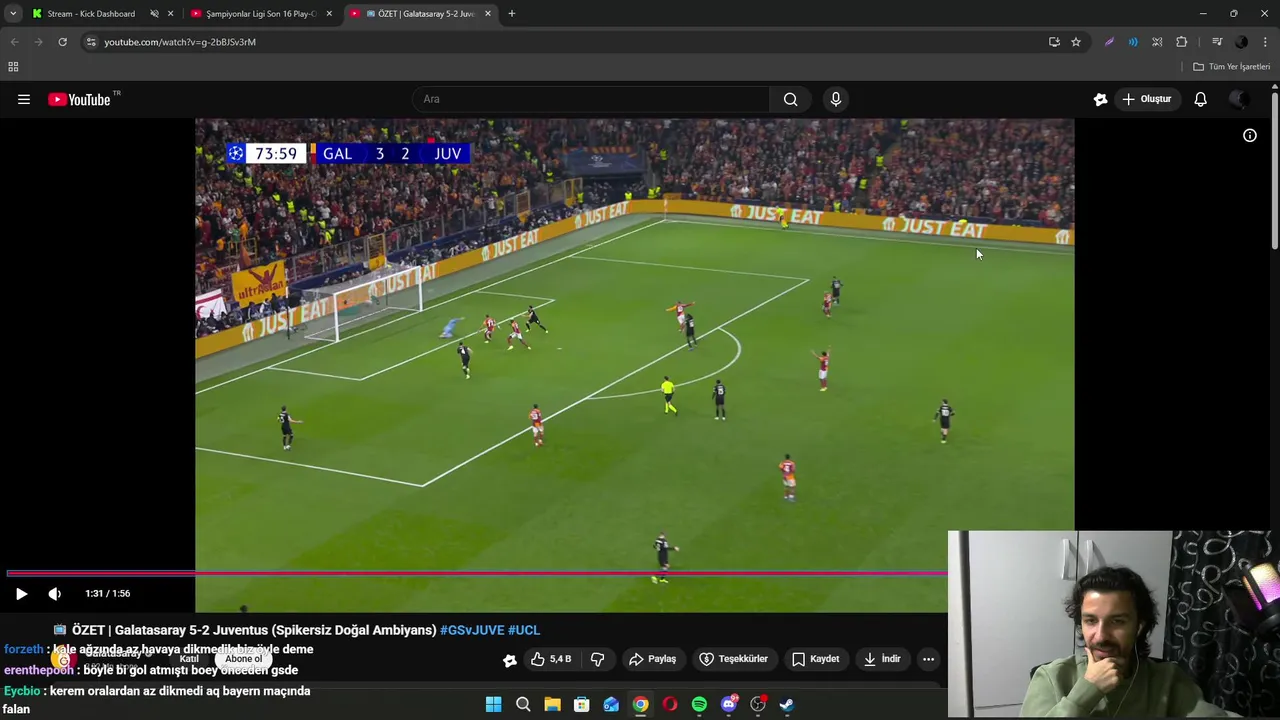Join the channel with Katıl
The height and width of the screenshot is (720, 1280).
coord(189,659)
